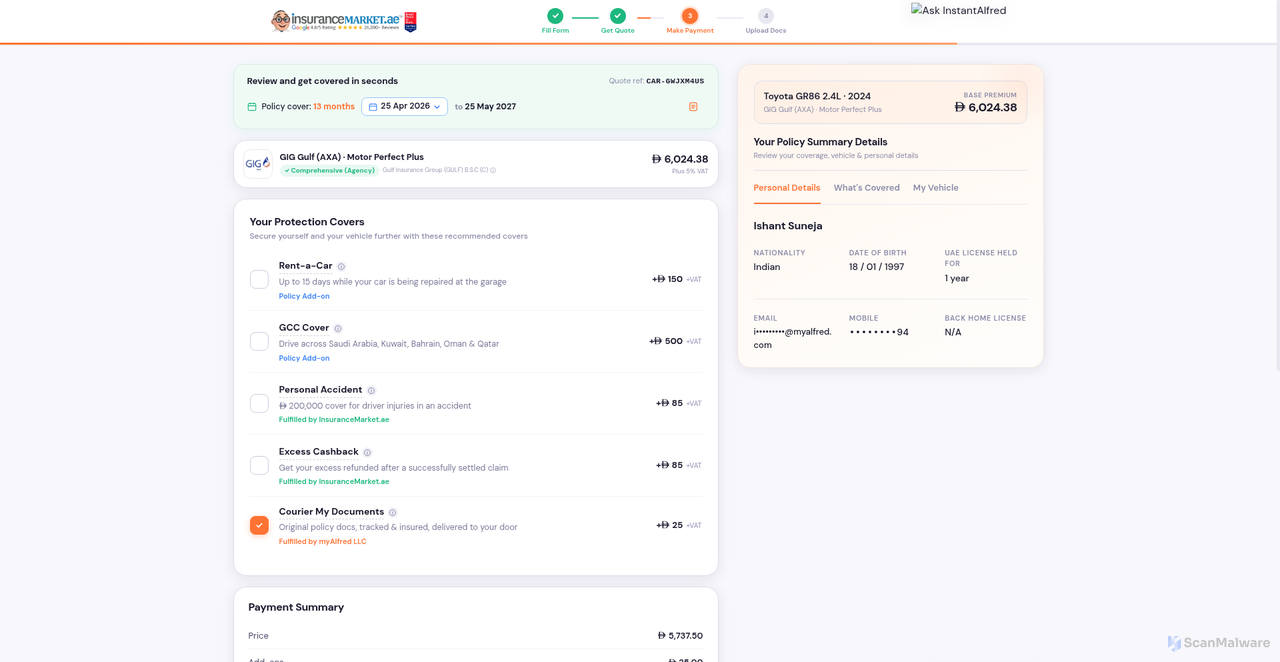This screenshot has height=662, width=1280.
Task: Click the Get Quote checkmark icon
Action: click(x=617, y=17)
